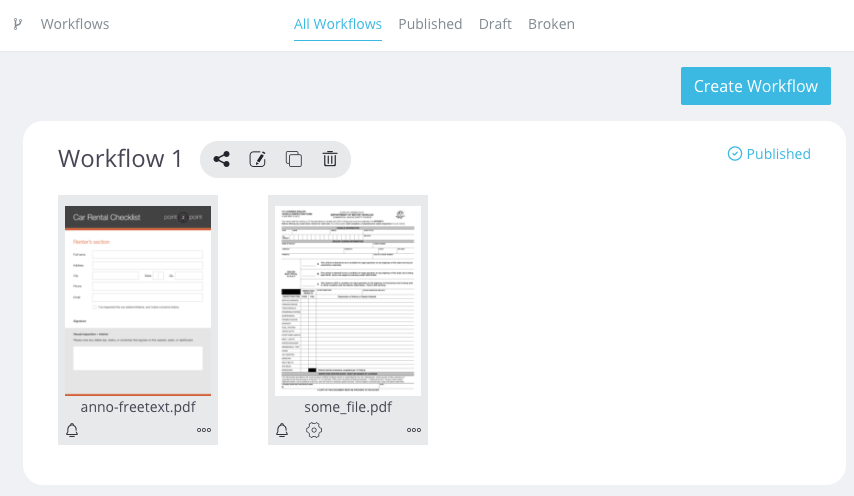The width and height of the screenshot is (854, 496).
Task: Expand the three-dot menu for some_file.pdf
Action: tap(414, 430)
